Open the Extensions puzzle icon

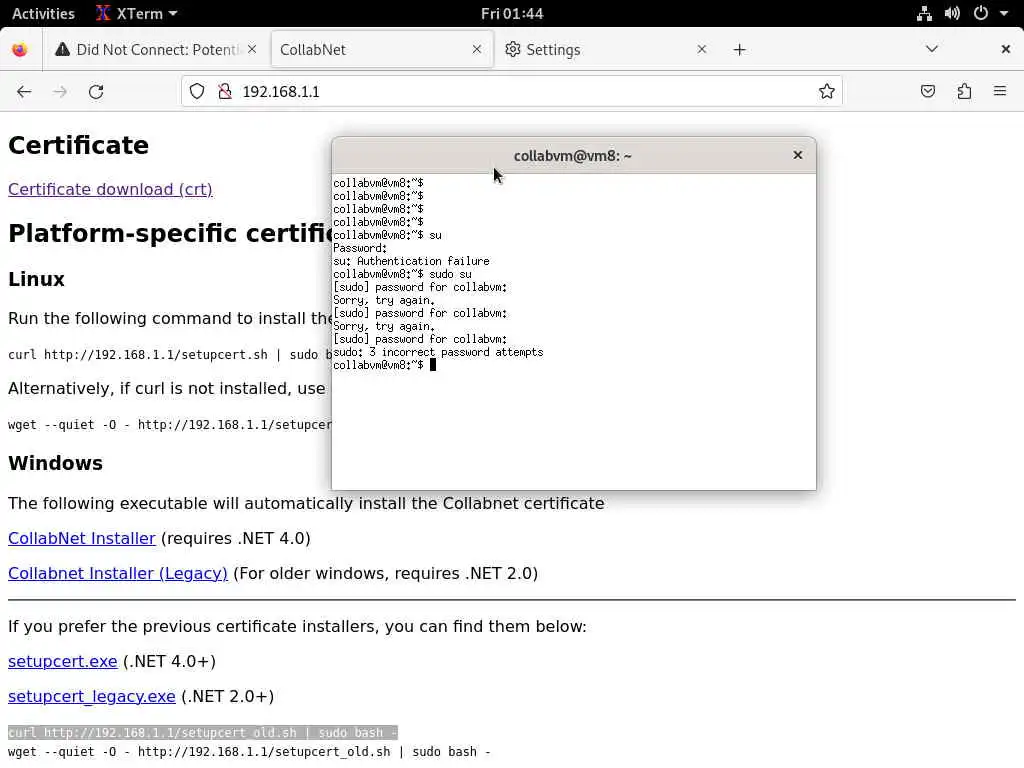(x=964, y=91)
